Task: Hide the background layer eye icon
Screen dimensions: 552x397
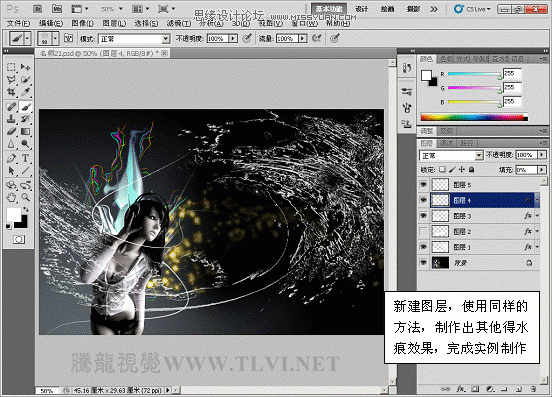Action: tap(424, 263)
